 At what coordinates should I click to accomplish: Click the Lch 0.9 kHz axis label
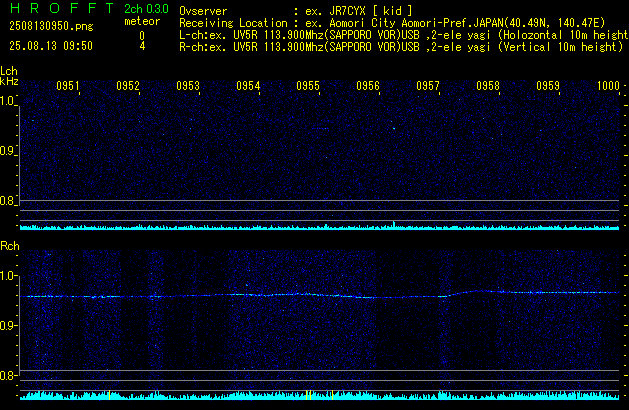[x=7, y=151]
